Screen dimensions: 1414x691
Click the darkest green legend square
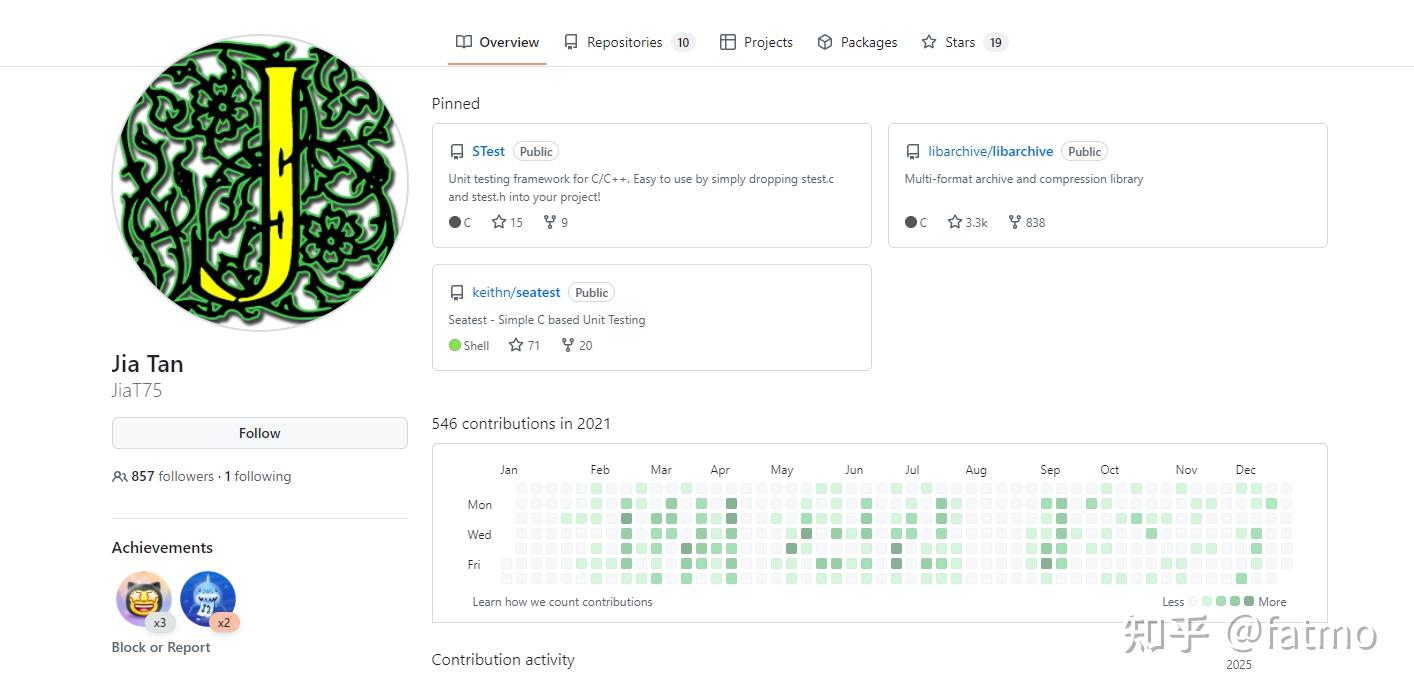click(1249, 601)
